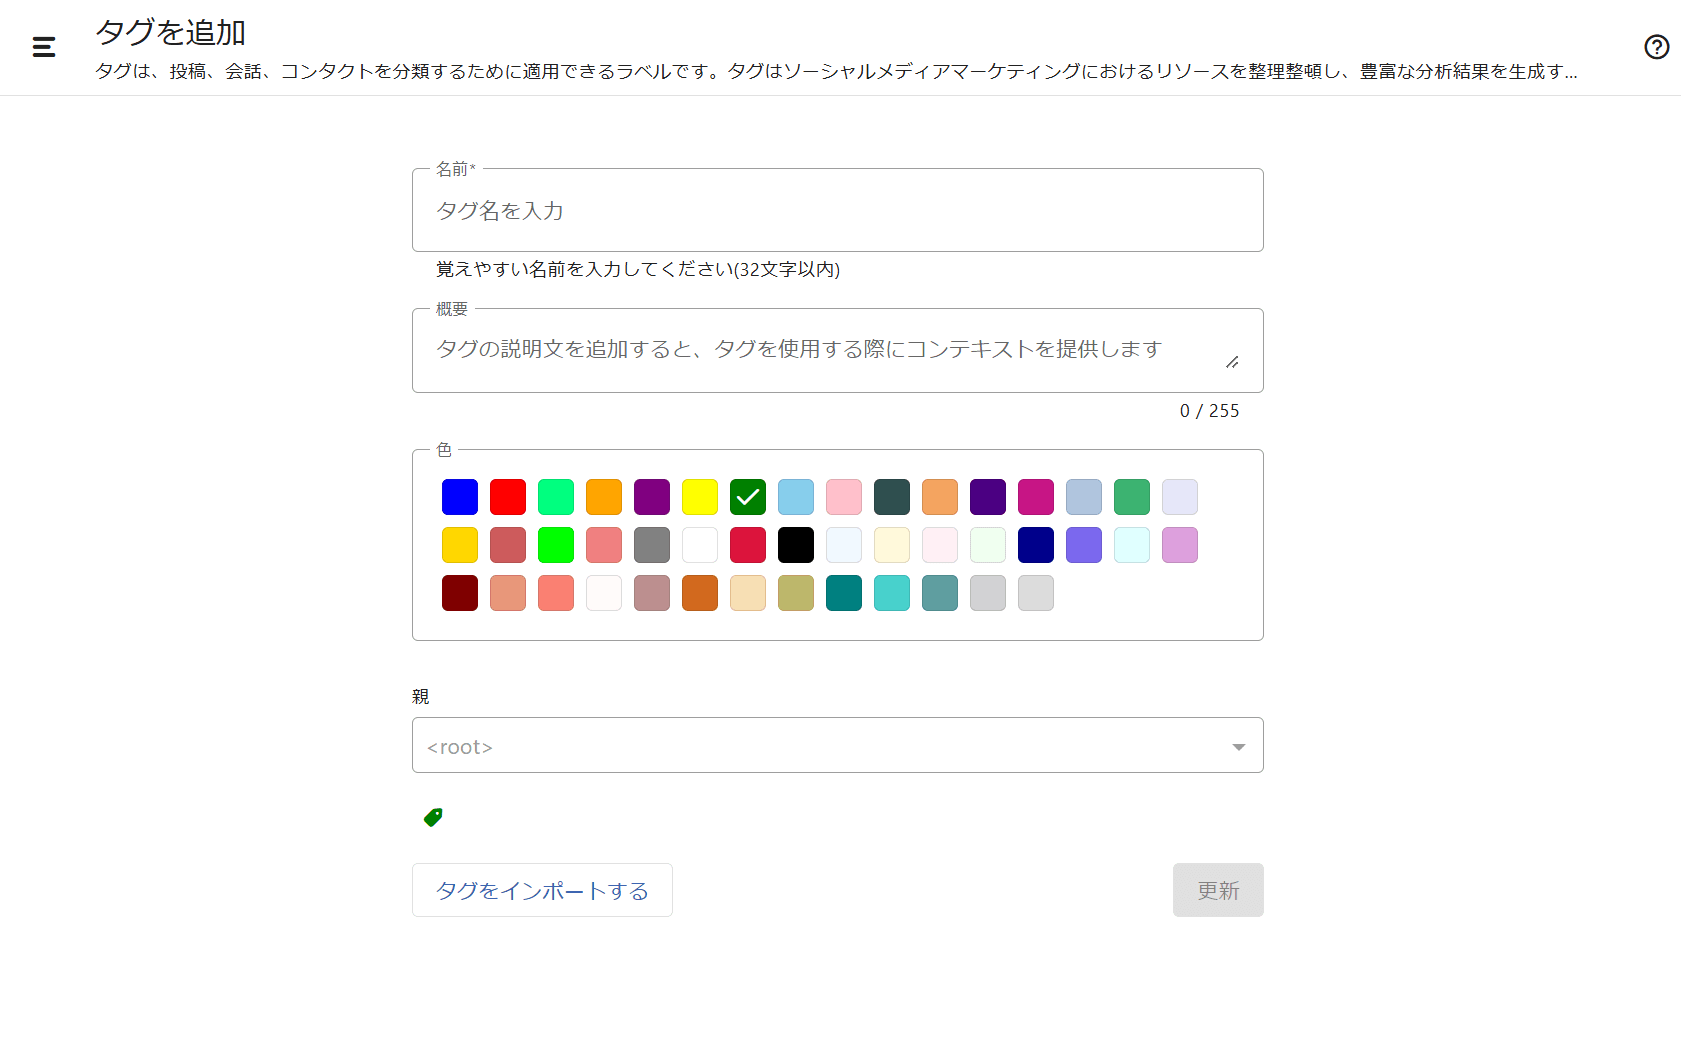Open the hamburger navigation menu
The image size is (1681, 1048).
[x=44, y=47]
